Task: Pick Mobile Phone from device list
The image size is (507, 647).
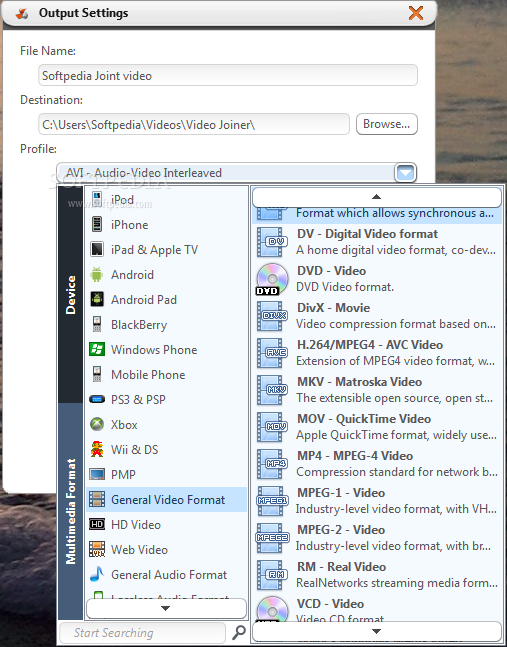Action: pos(166,375)
